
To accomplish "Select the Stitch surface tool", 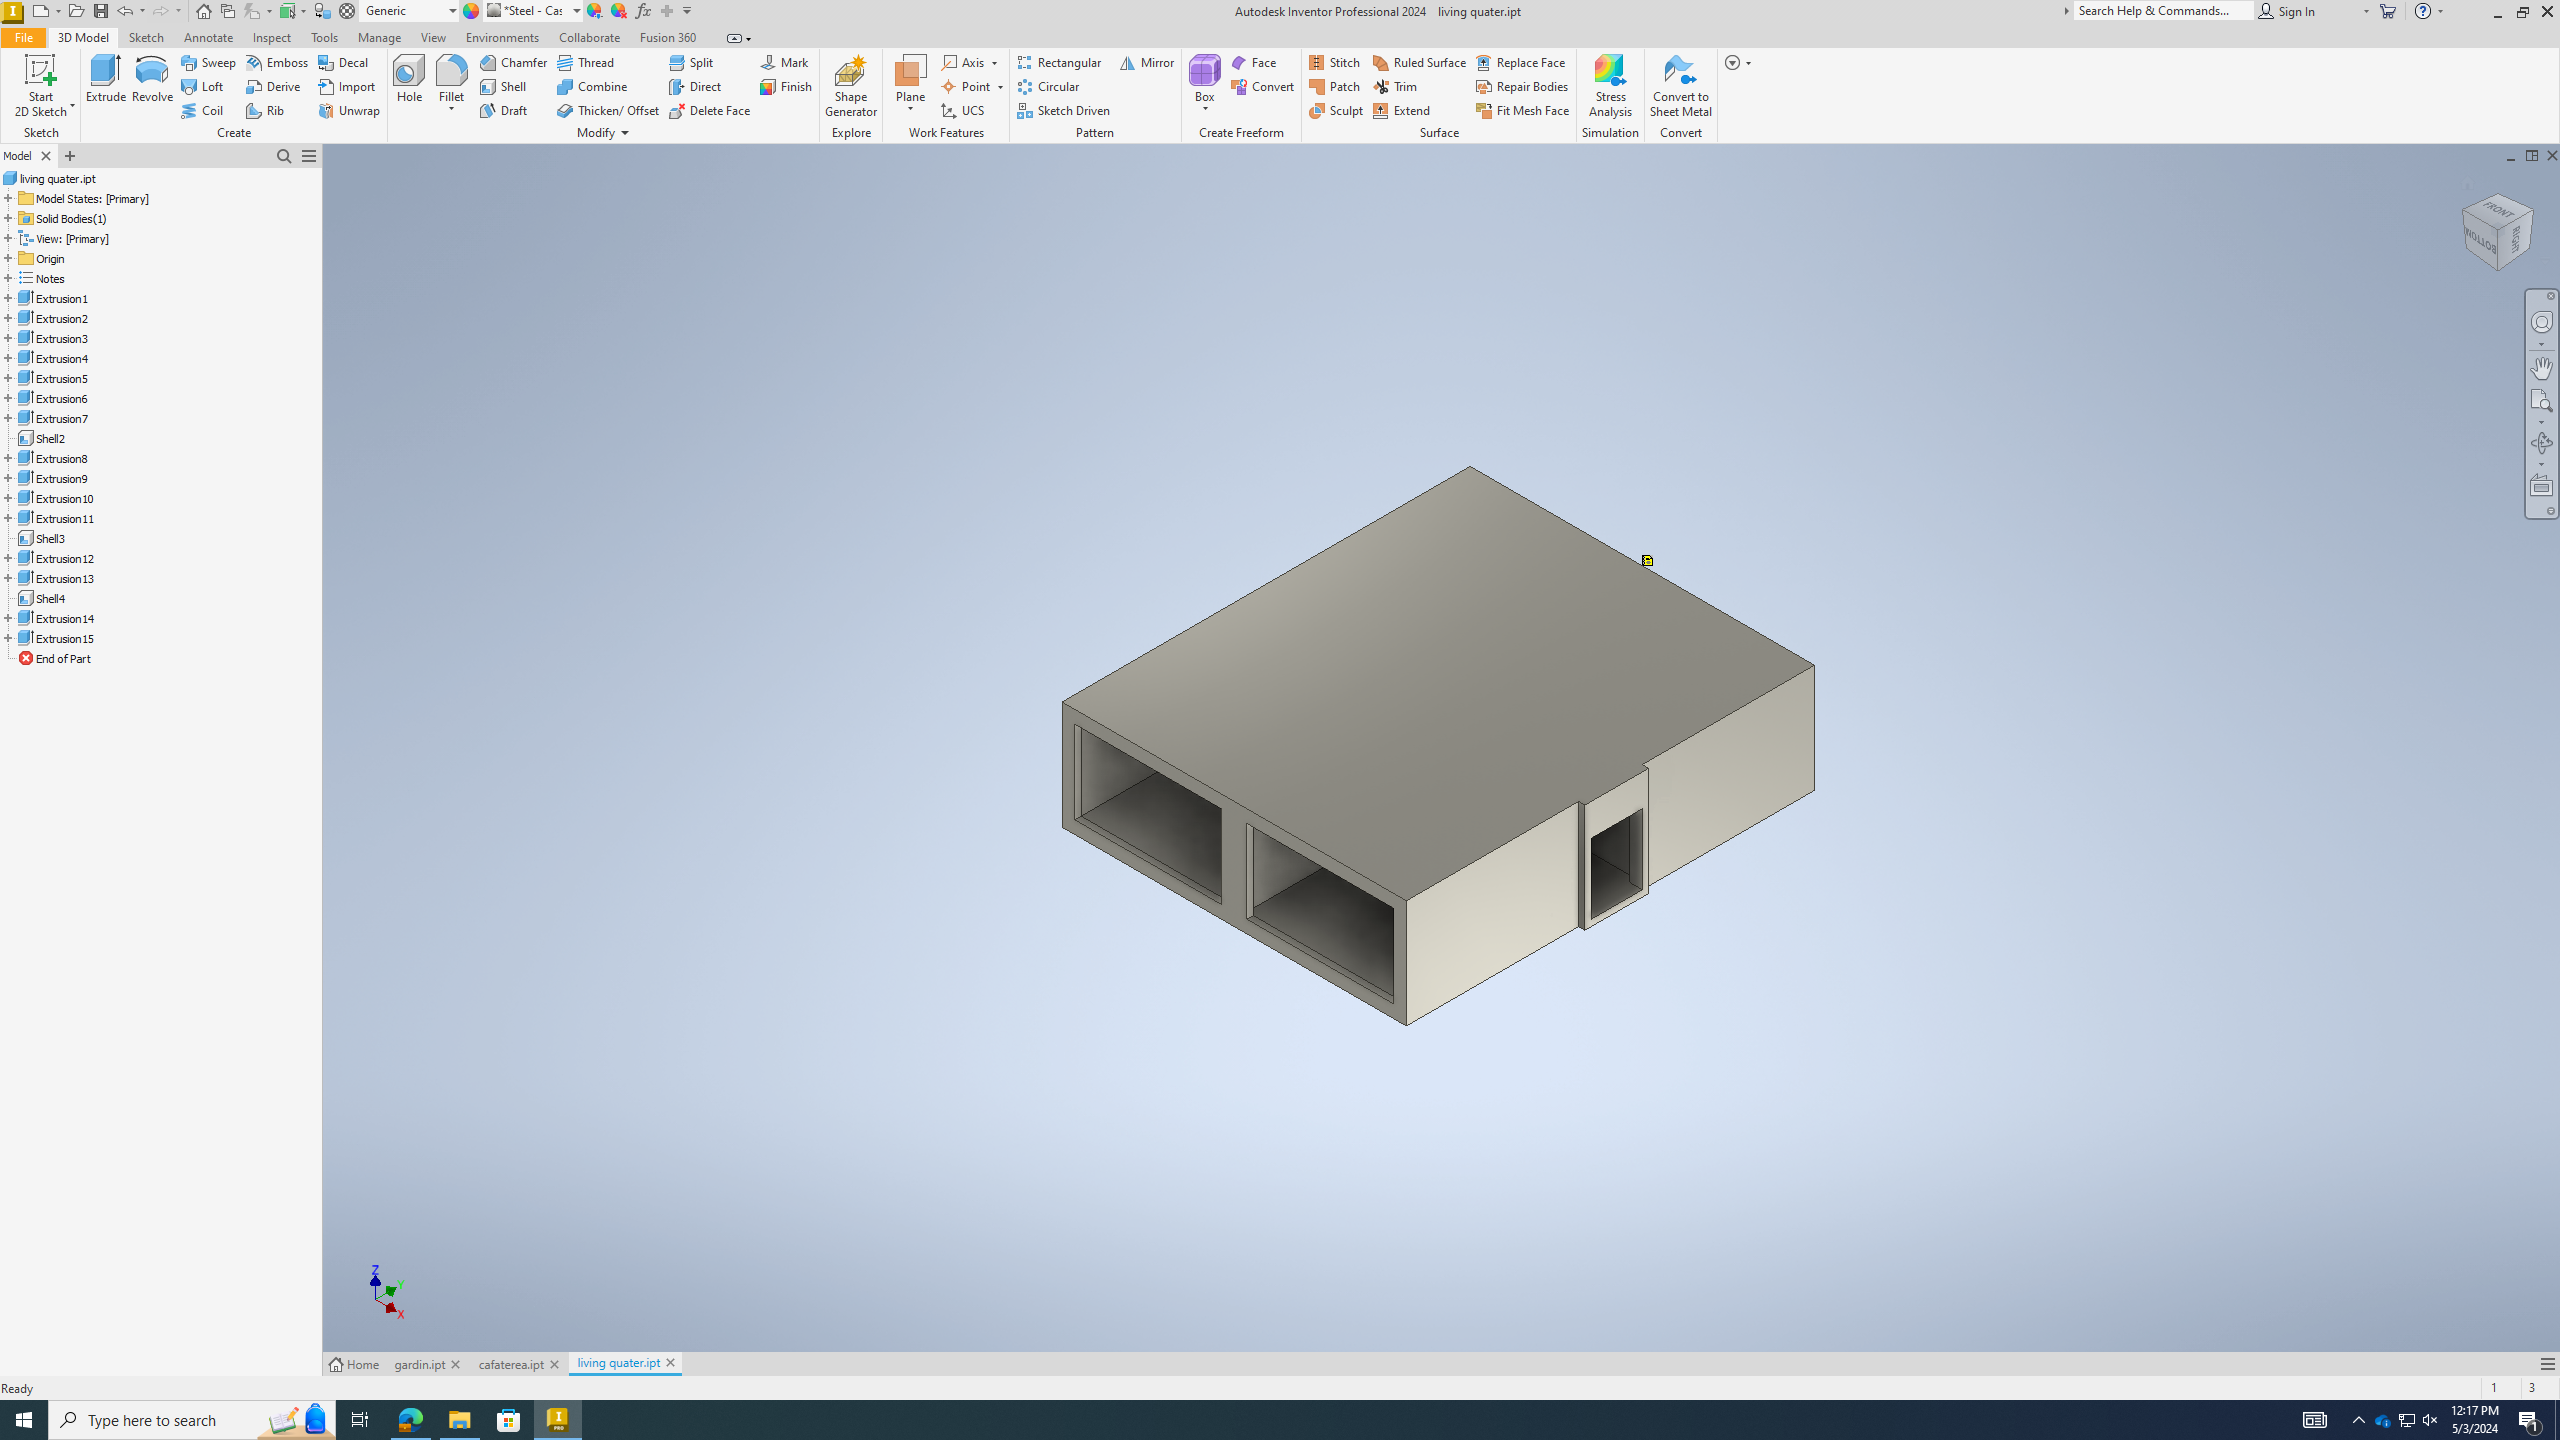I will coord(1335,62).
